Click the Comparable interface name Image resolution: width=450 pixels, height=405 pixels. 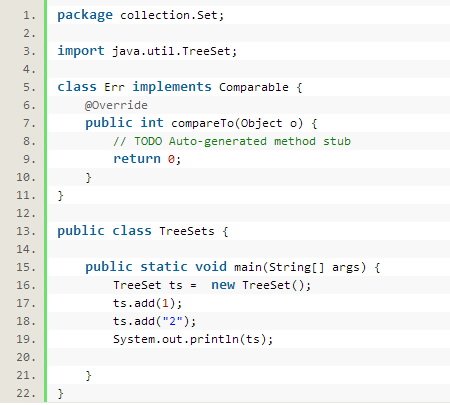(254, 87)
